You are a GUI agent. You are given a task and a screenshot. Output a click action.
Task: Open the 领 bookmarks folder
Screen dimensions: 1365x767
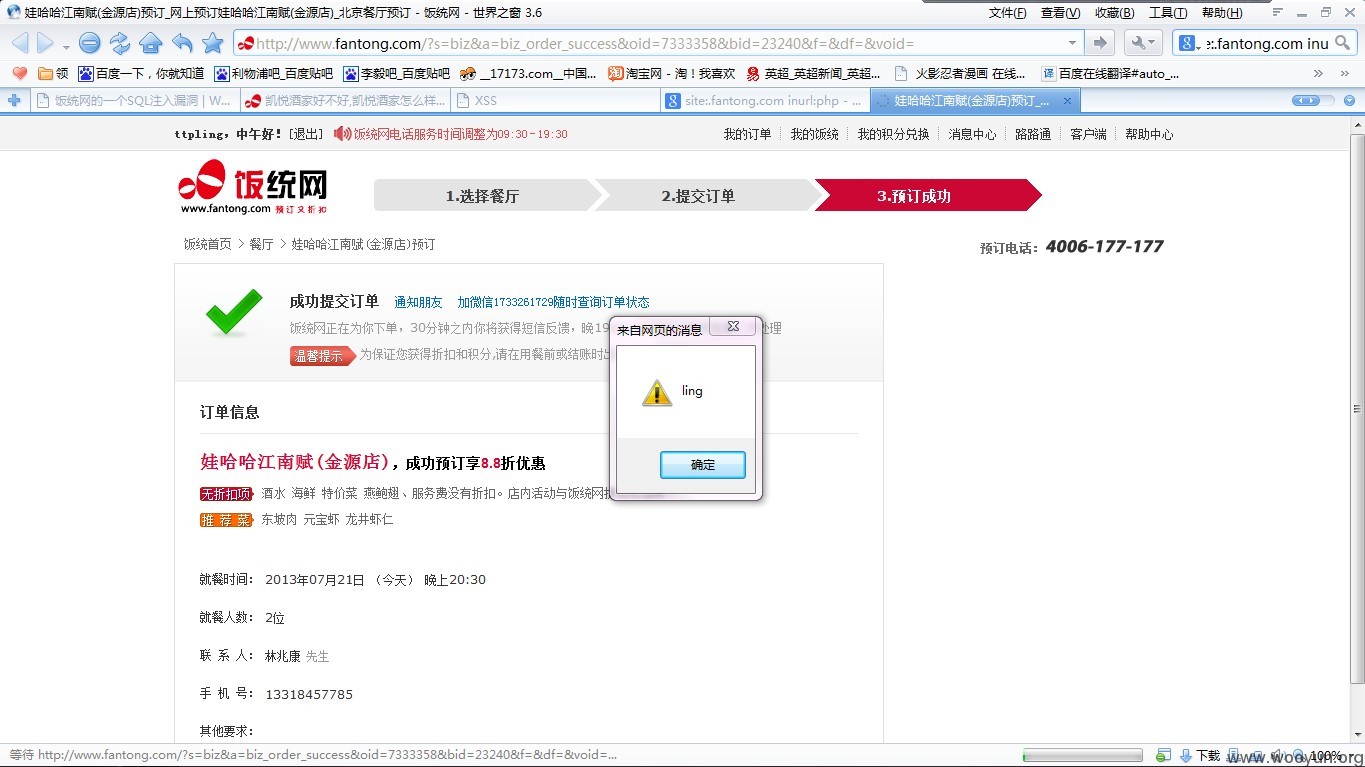point(53,73)
